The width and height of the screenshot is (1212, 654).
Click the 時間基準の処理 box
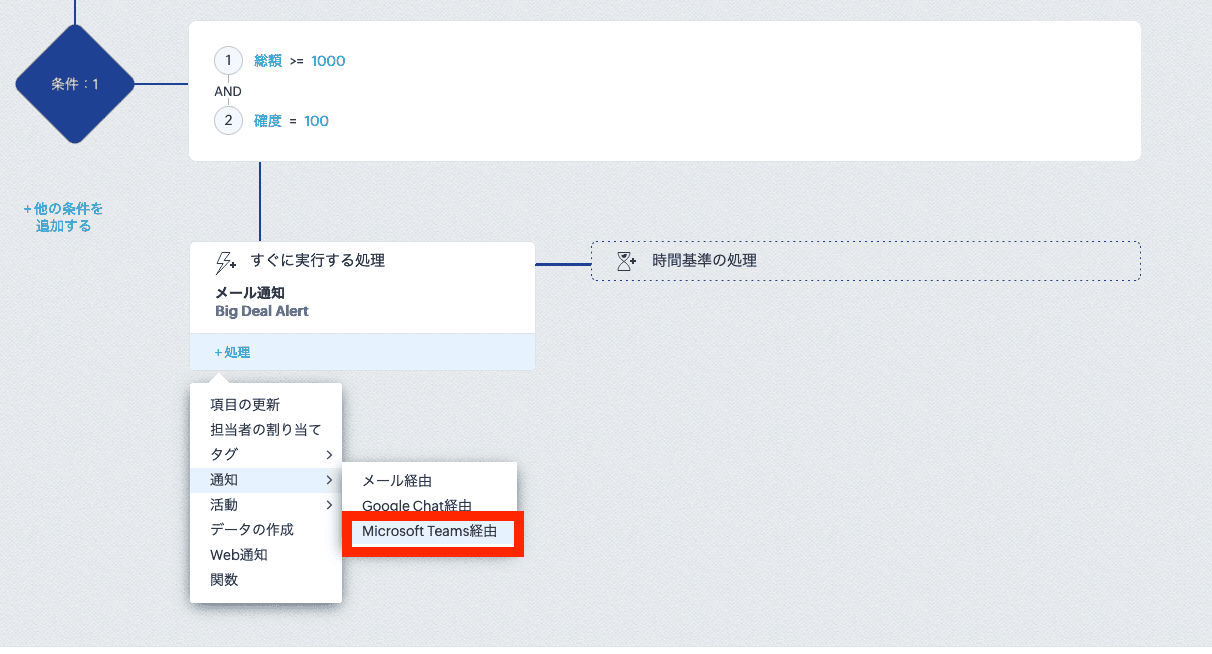click(865, 261)
